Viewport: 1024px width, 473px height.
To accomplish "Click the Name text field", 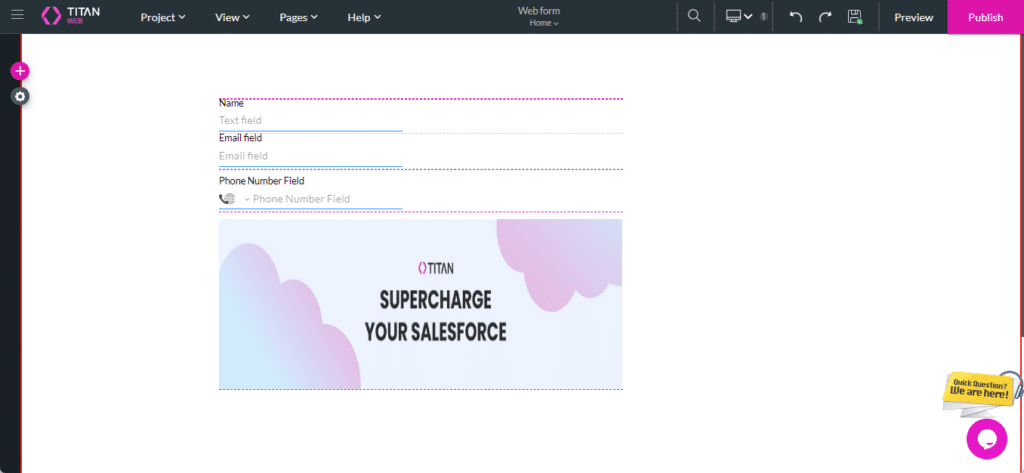I will pos(310,121).
